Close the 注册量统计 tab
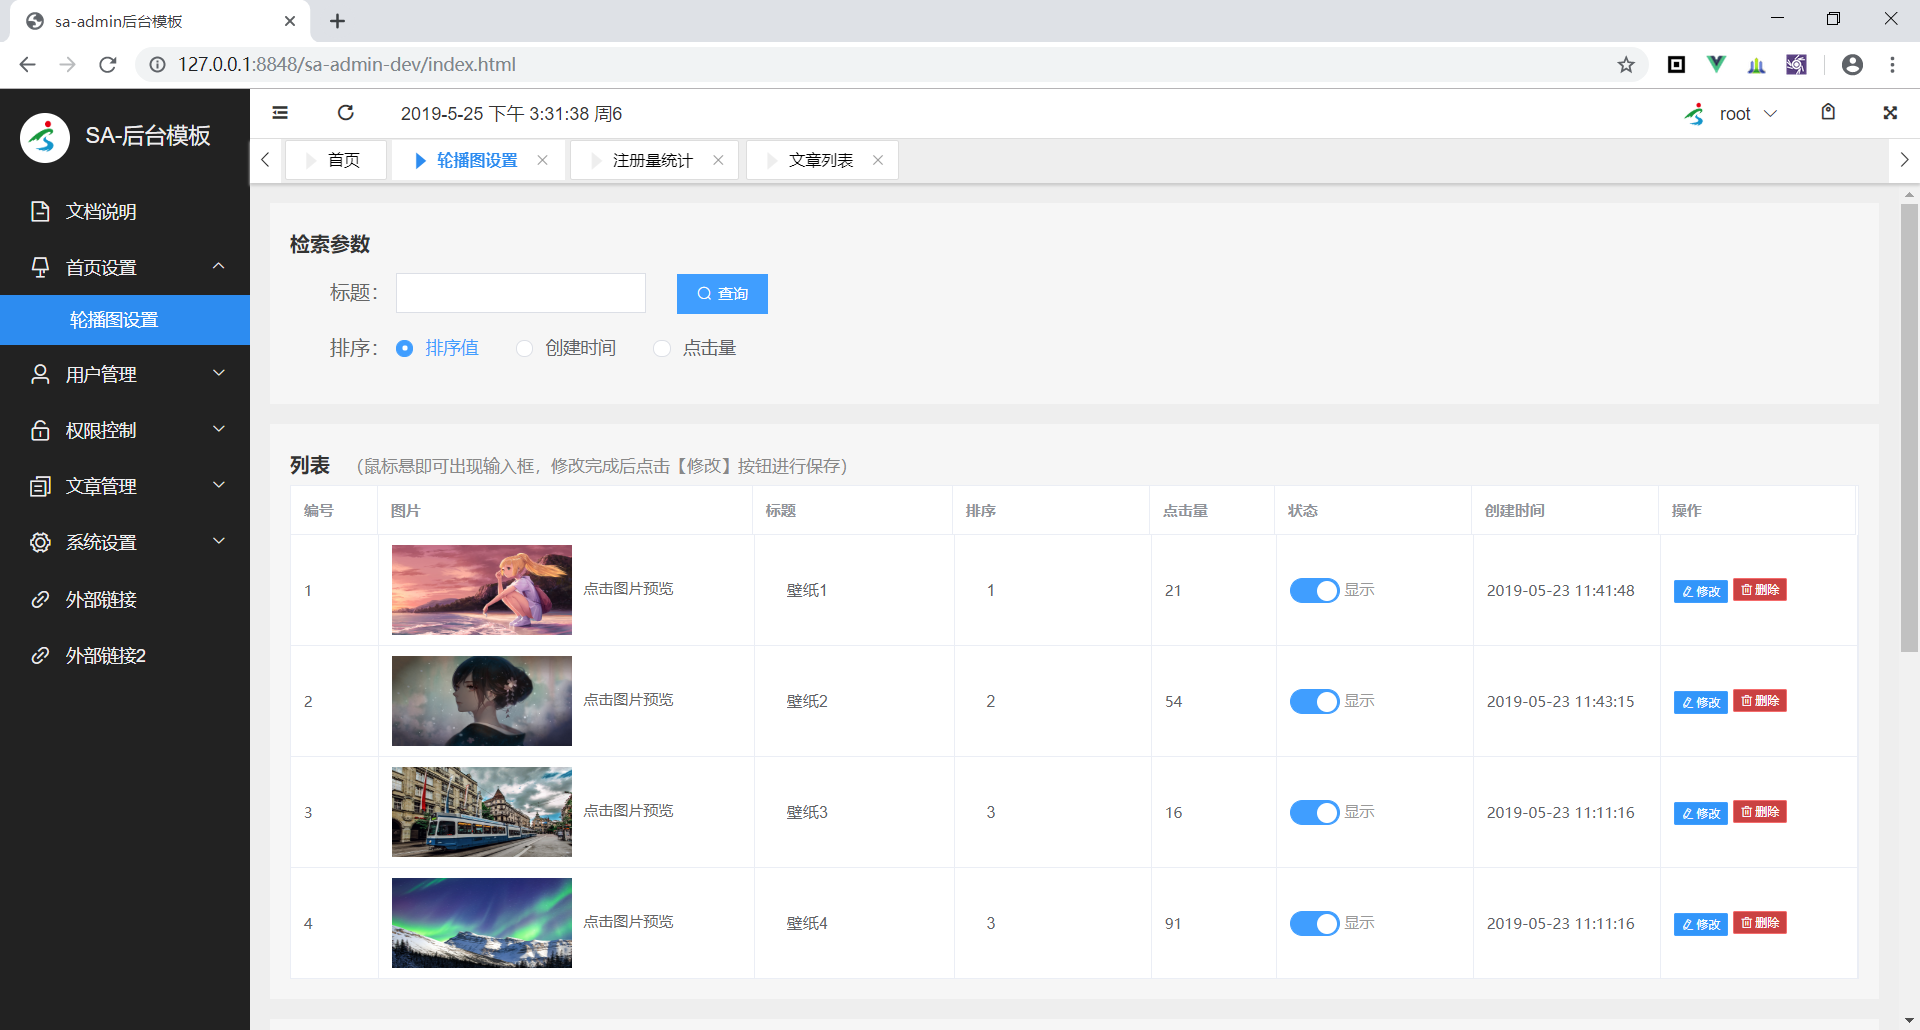Image resolution: width=1920 pixels, height=1030 pixels. tap(718, 160)
